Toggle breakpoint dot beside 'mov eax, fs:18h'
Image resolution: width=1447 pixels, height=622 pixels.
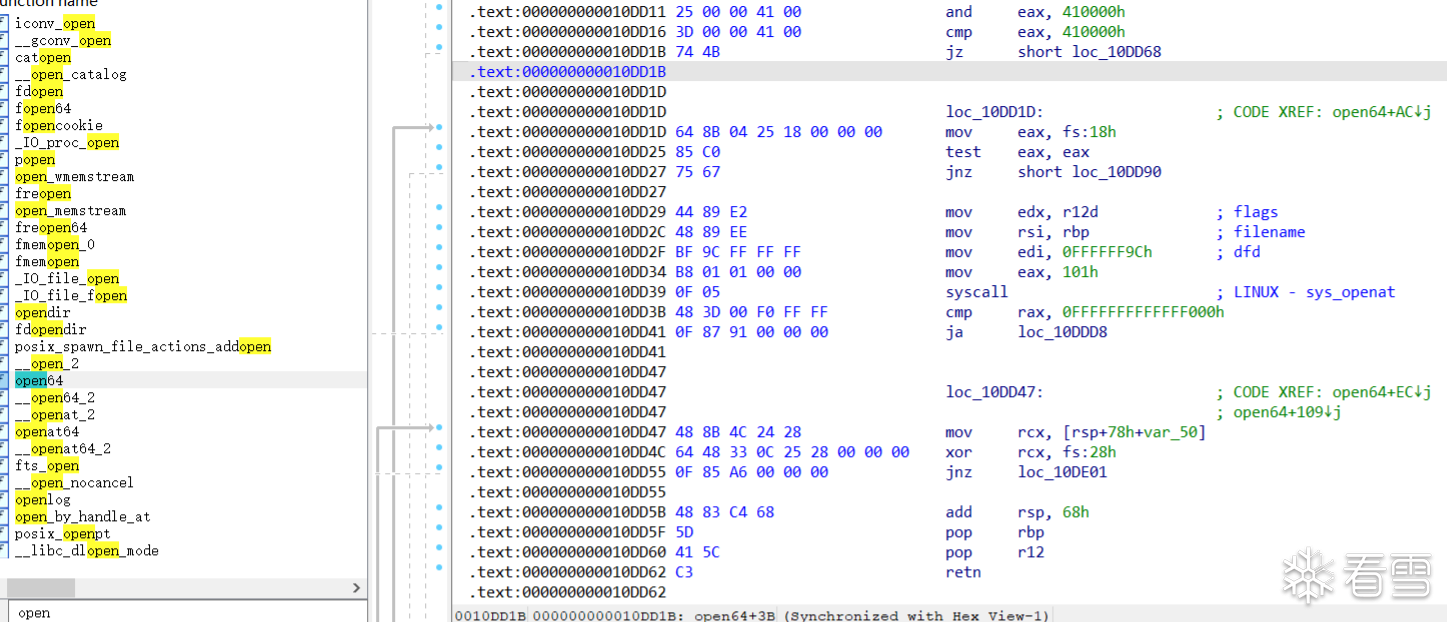pyautogui.click(x=439, y=128)
